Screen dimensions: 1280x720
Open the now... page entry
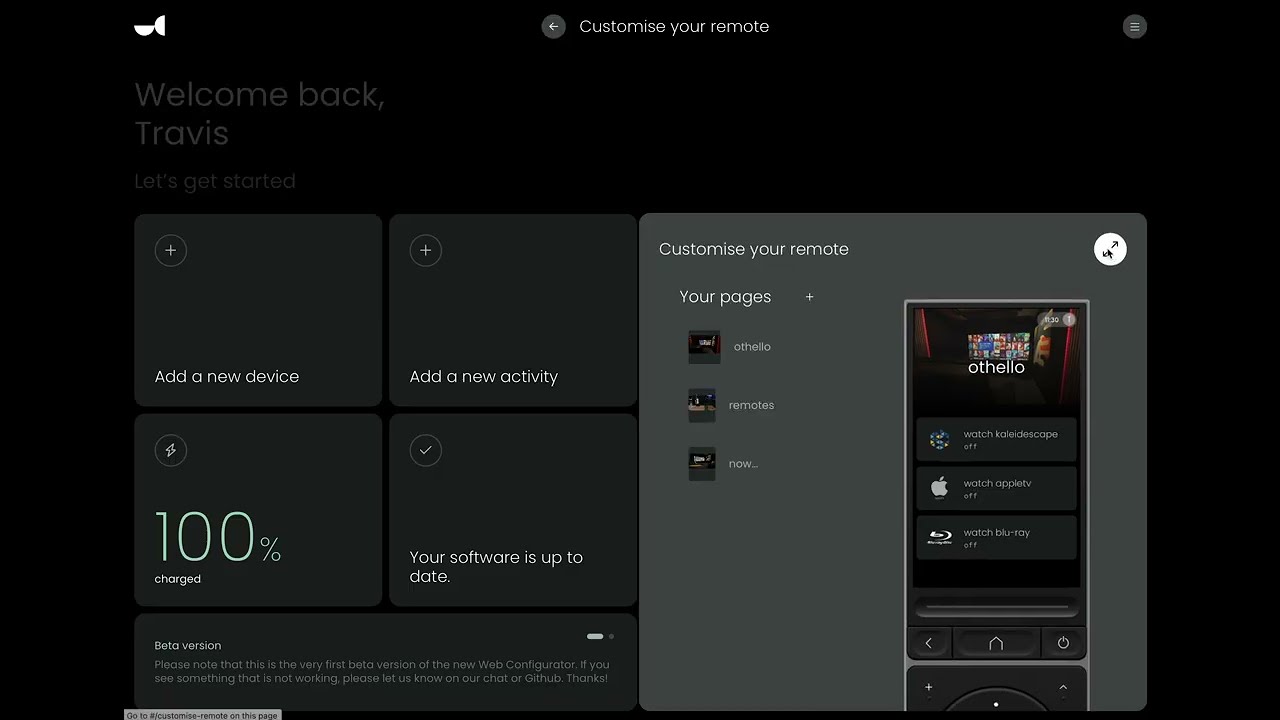743,463
